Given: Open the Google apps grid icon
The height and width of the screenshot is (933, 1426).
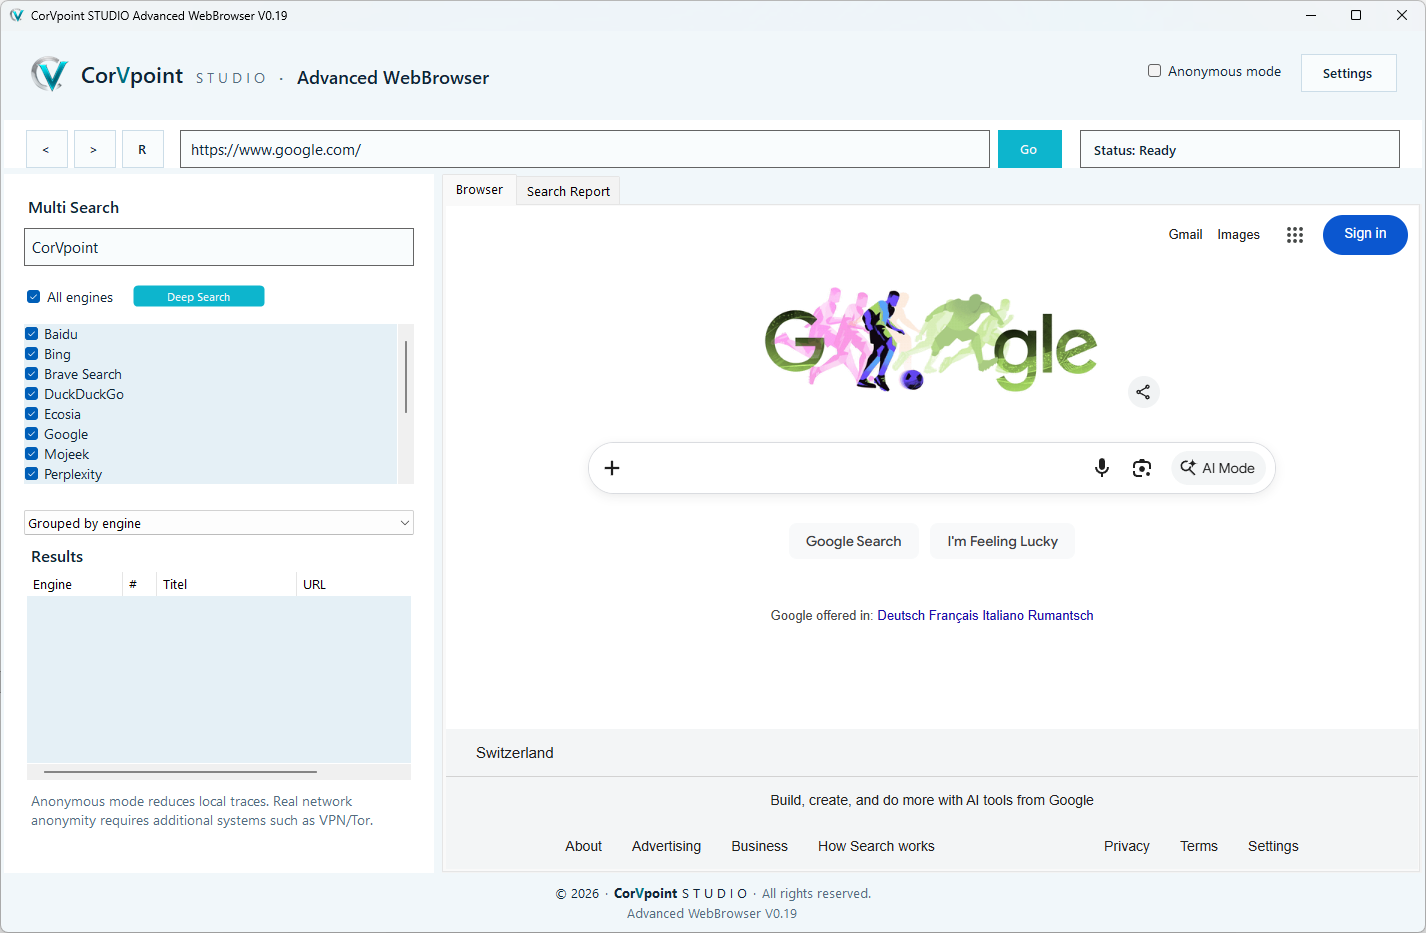Looking at the screenshot, I should tap(1295, 235).
